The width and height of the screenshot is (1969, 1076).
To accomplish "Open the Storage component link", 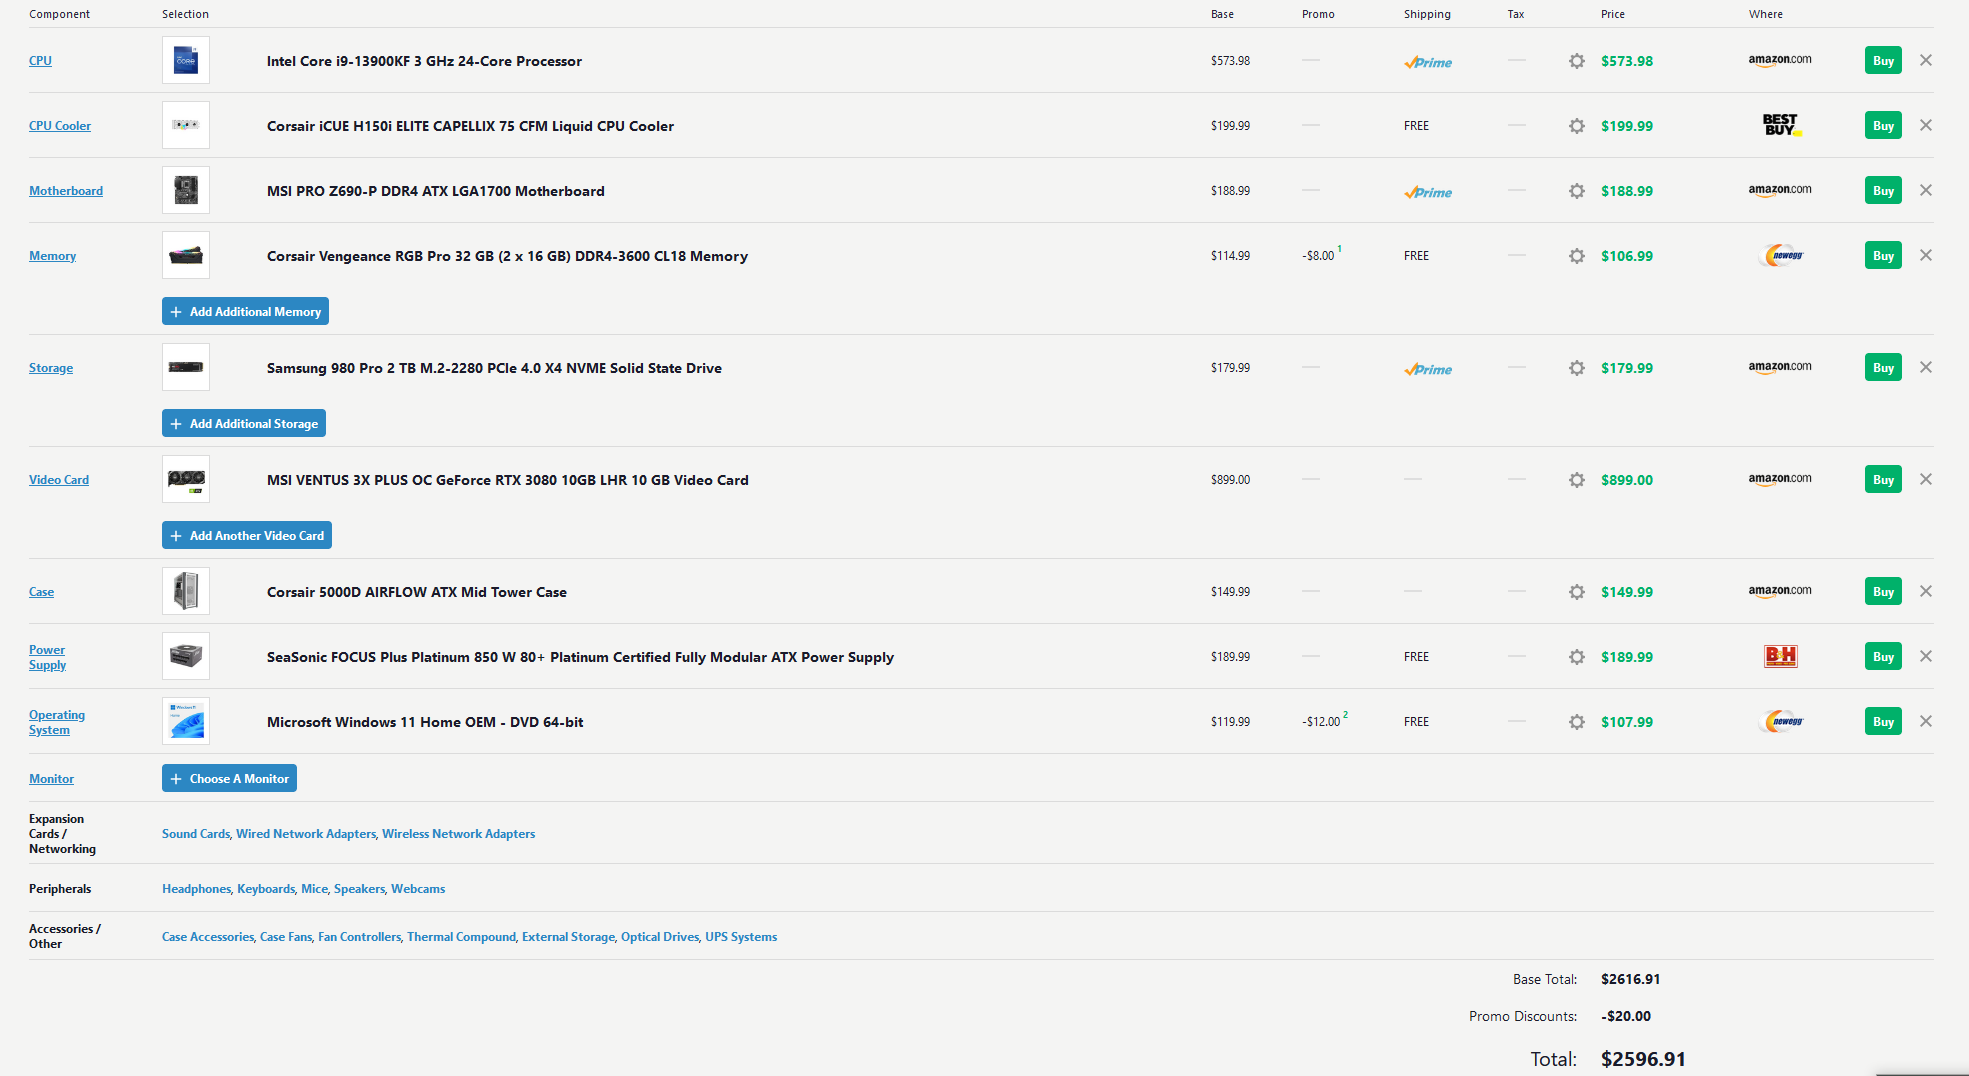I will pyautogui.click(x=51, y=368).
